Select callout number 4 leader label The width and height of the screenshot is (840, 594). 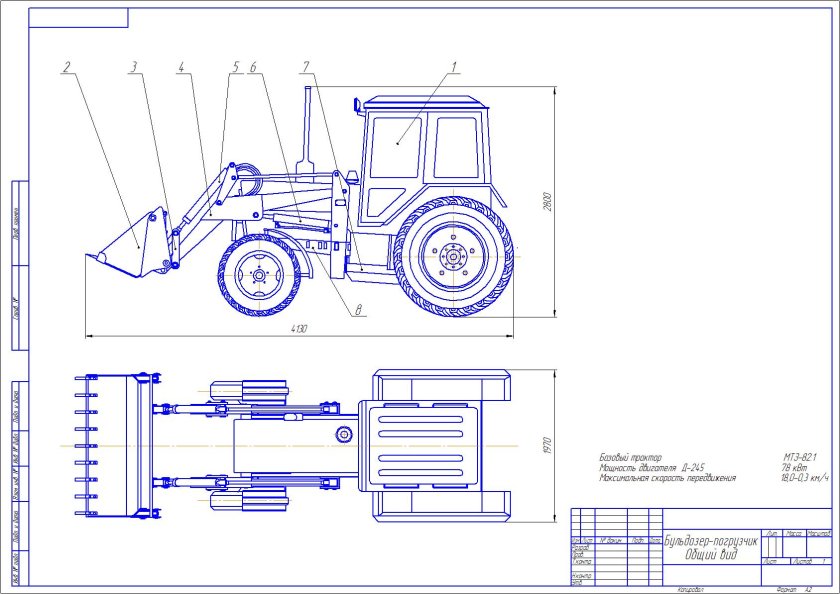click(181, 68)
